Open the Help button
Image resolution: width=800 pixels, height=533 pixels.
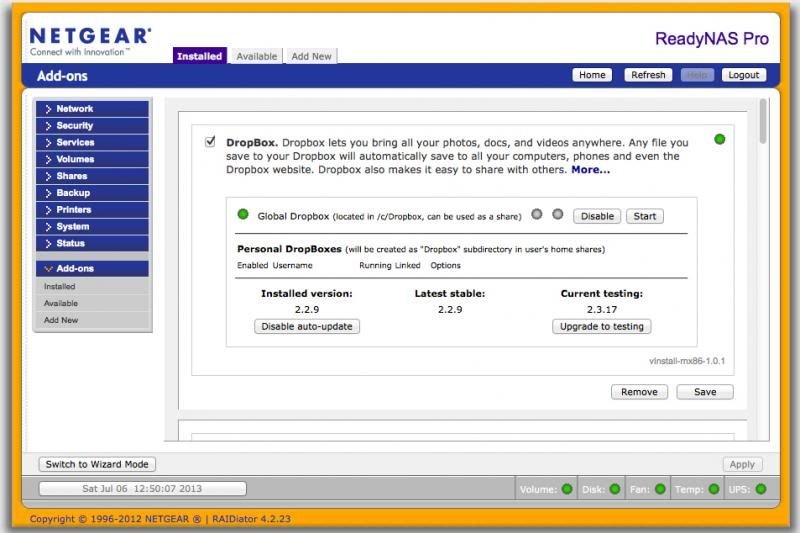click(697, 75)
